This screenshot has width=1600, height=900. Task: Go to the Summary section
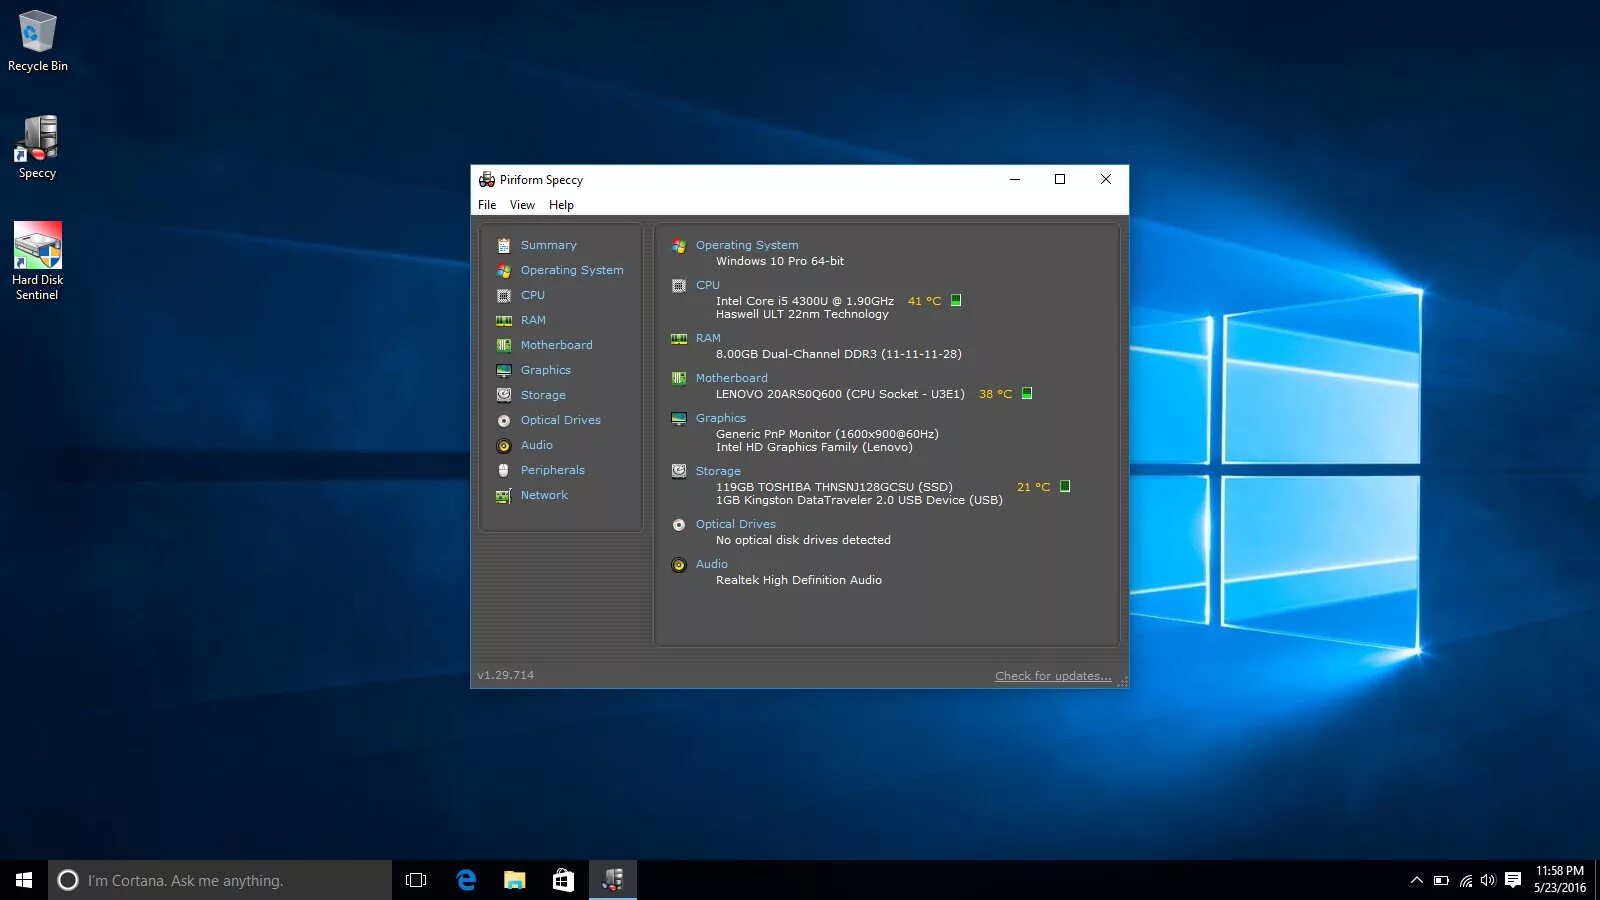pyautogui.click(x=548, y=245)
